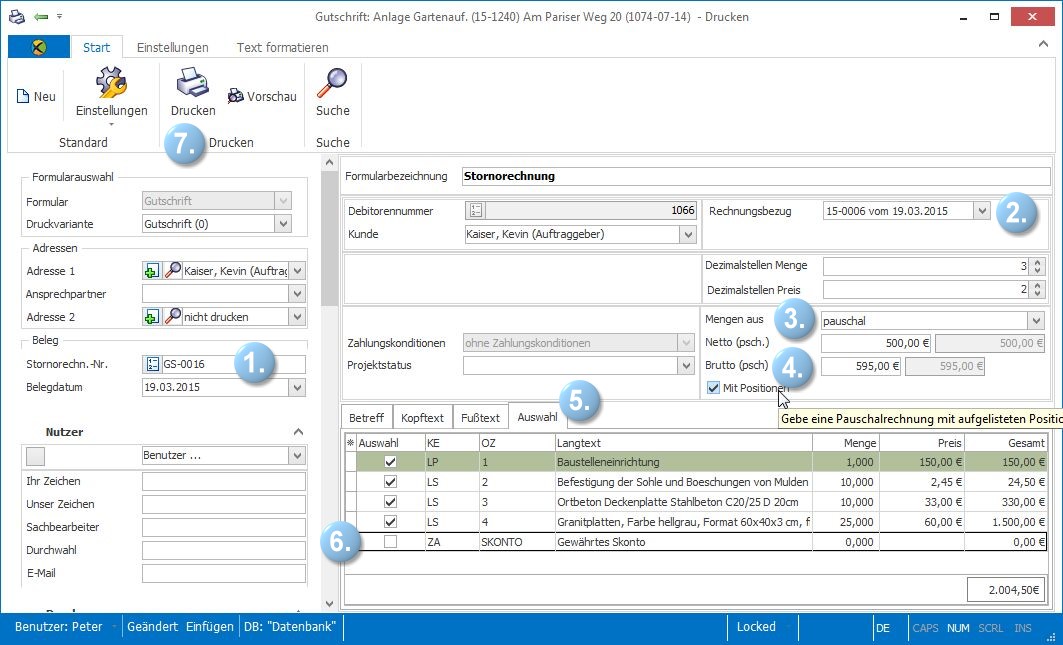Open the Belegdatum date dropdown
Screen dimensions: 1063x645
(297, 387)
